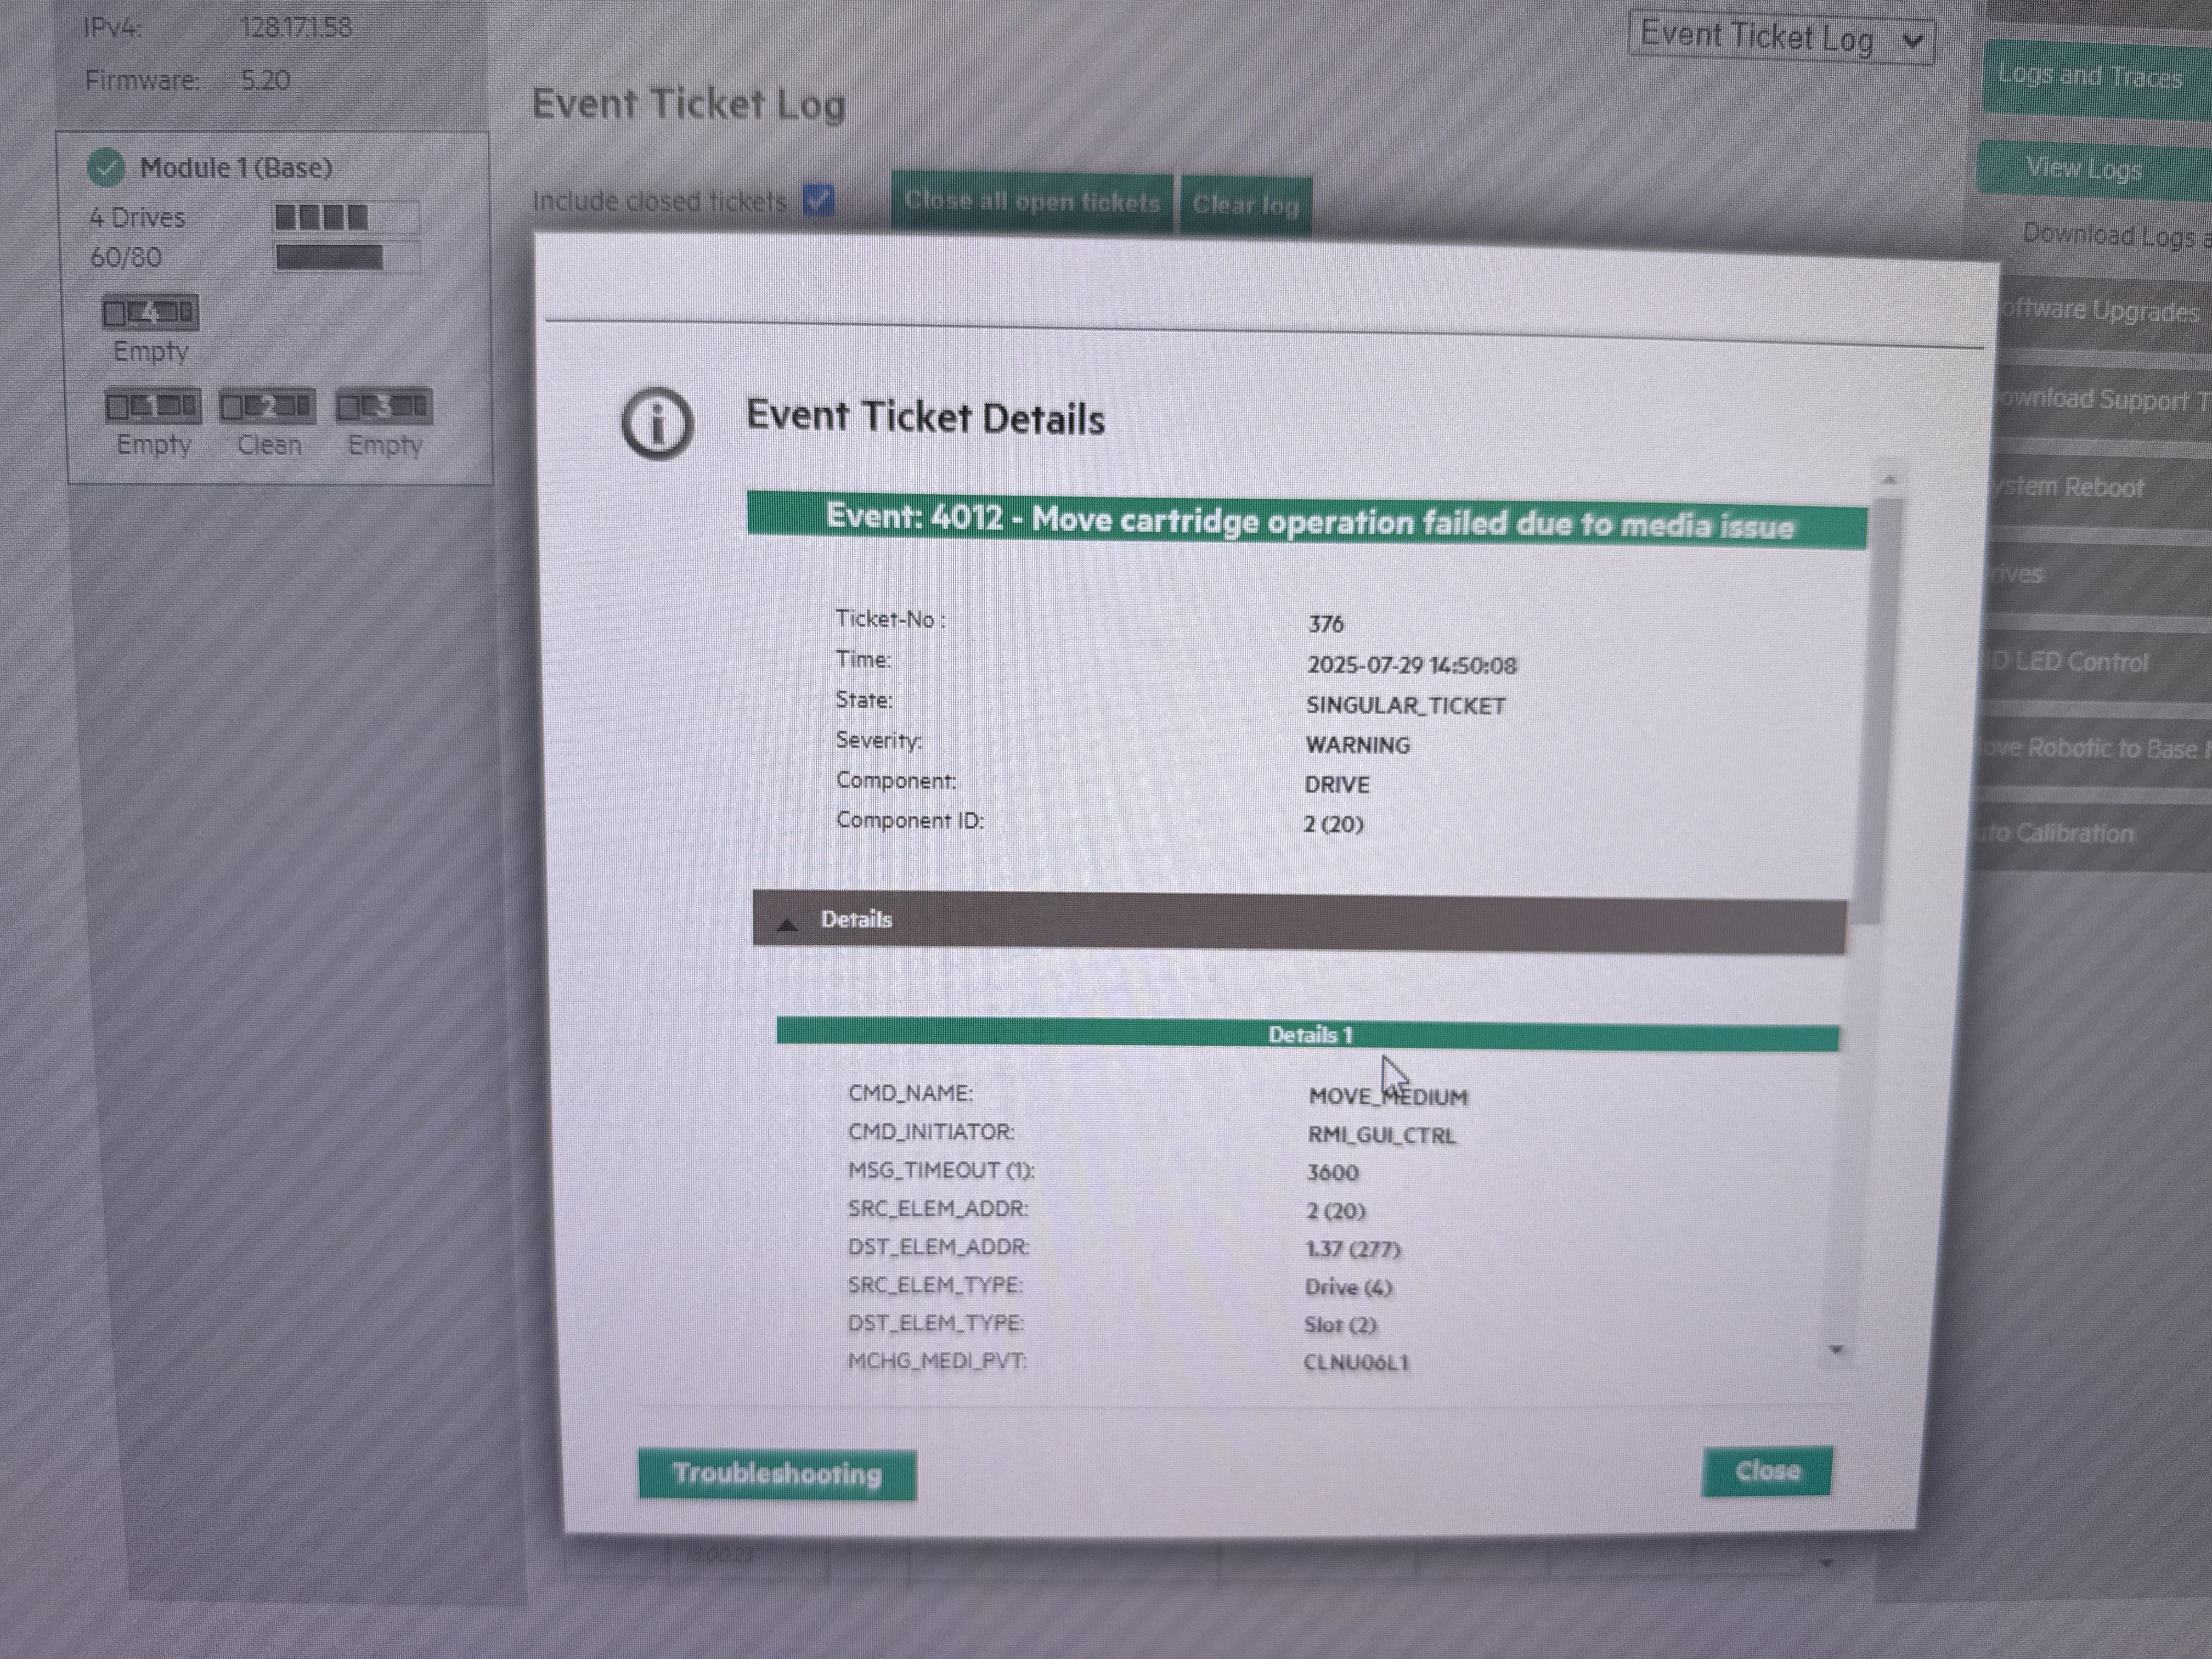
Task: Select the drive 4 icon labeled Empty
Action: click(x=150, y=313)
